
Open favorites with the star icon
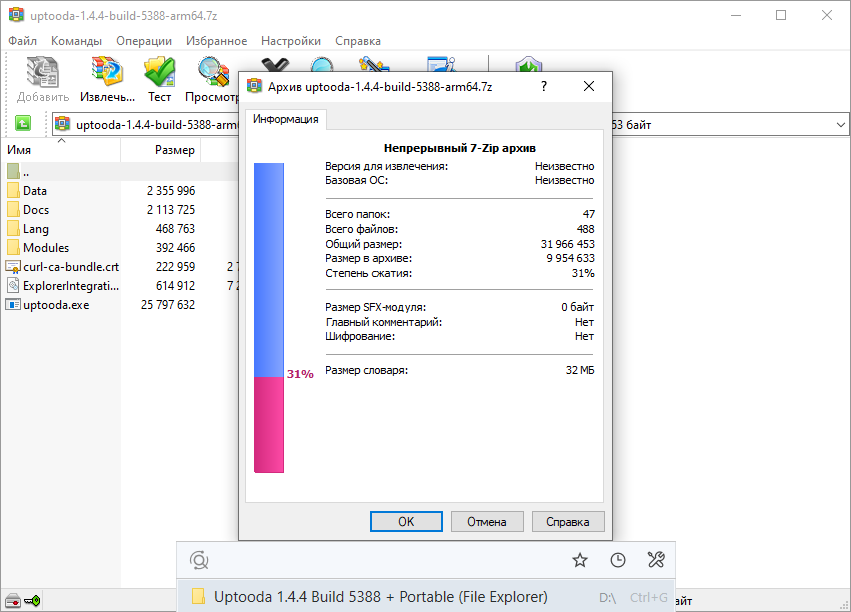point(580,560)
